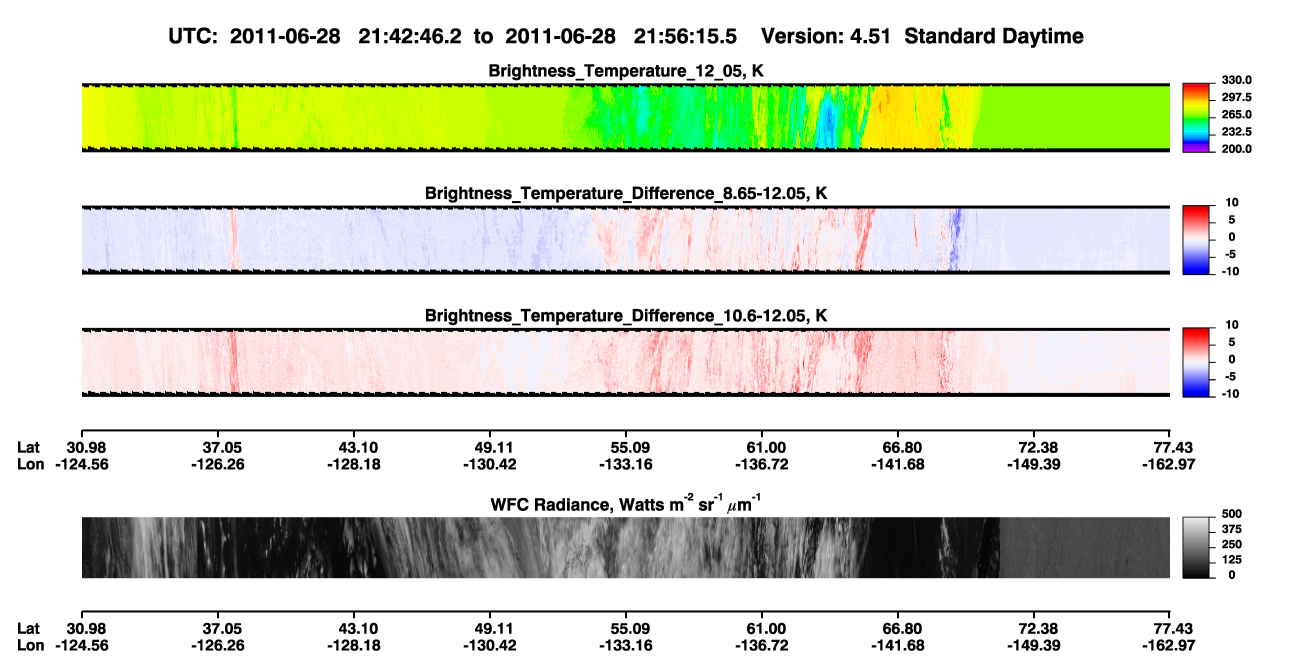Click latitude 72.38 on the bottom axis
This screenshot has height=667, width=1300.
coord(1038,628)
